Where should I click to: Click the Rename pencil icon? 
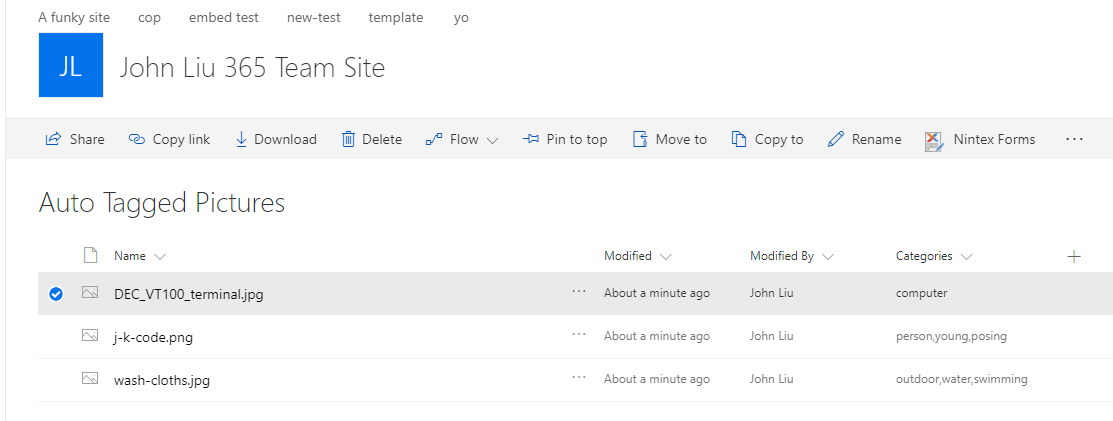(836, 139)
